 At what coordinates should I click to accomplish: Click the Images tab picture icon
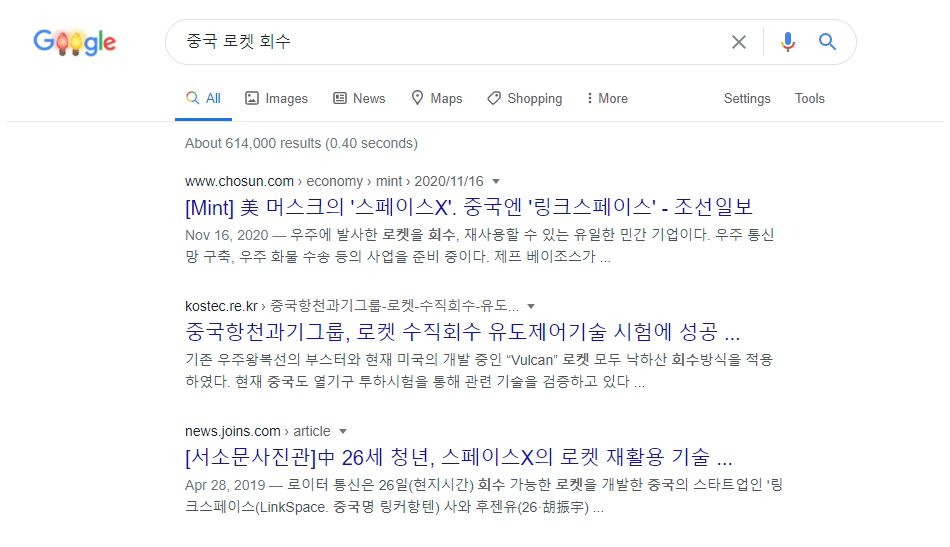[x=251, y=98]
